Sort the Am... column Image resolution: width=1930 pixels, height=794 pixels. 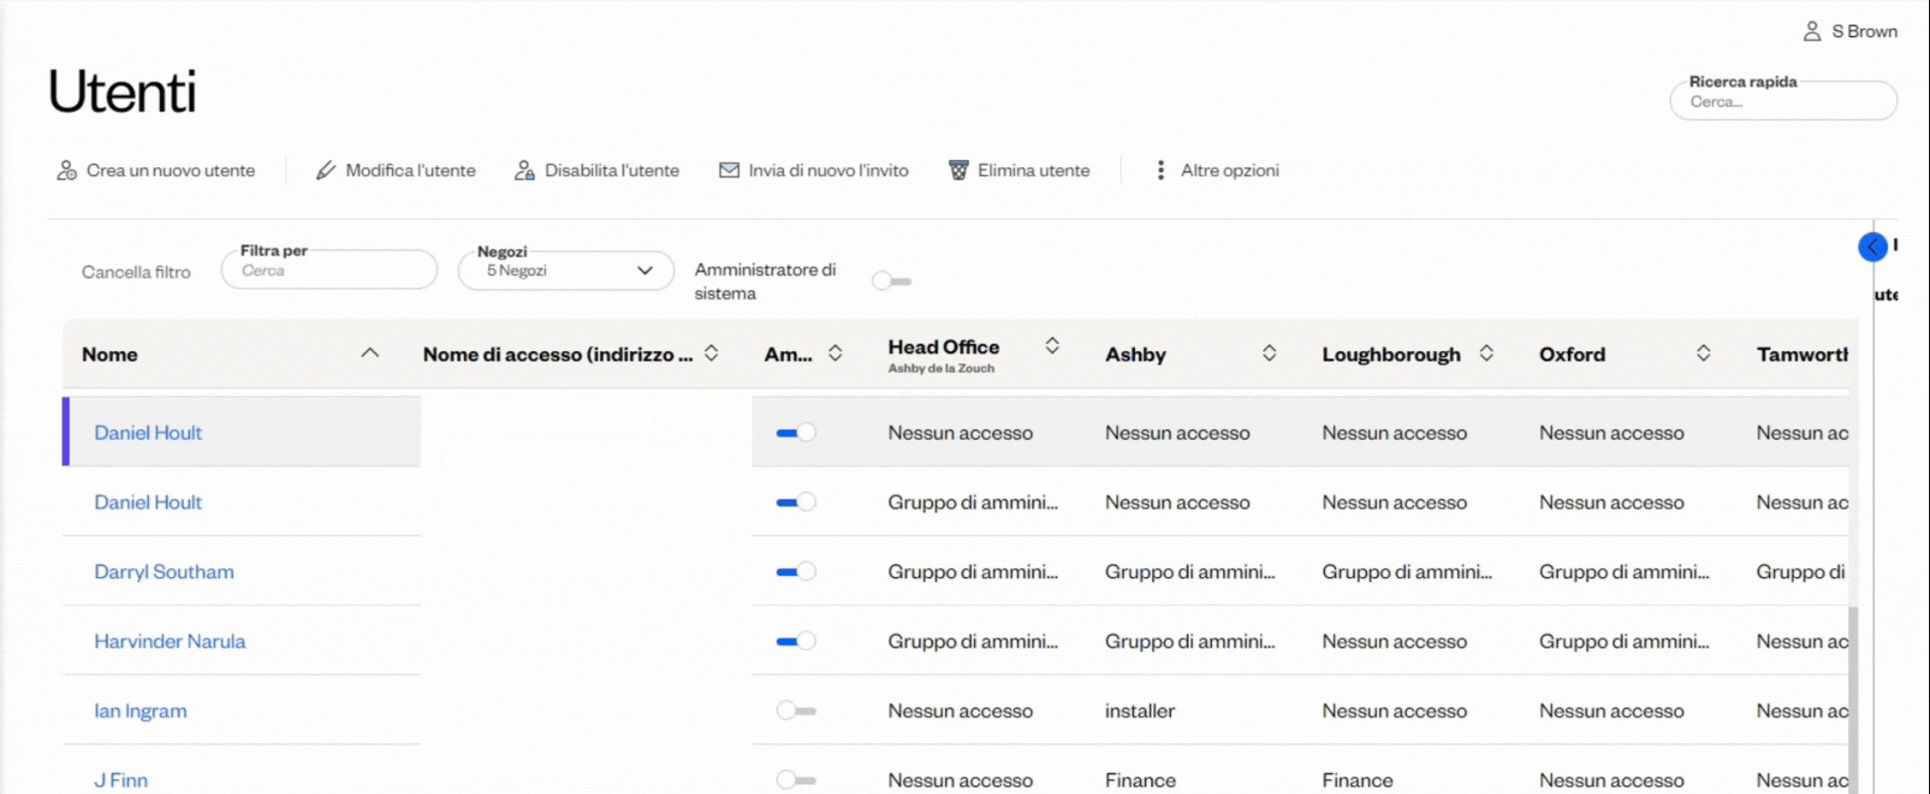click(x=835, y=353)
